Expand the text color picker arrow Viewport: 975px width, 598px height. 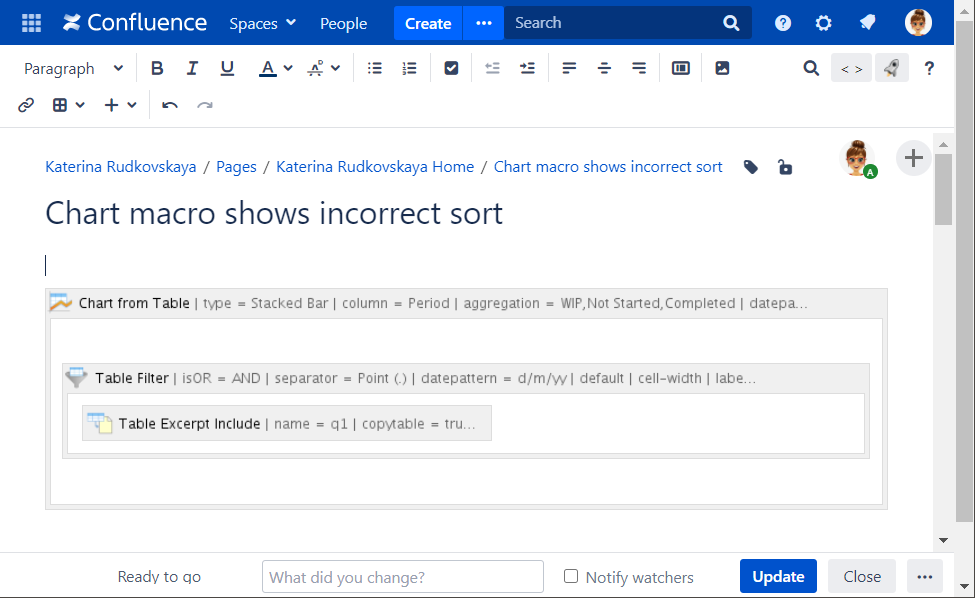(288, 68)
